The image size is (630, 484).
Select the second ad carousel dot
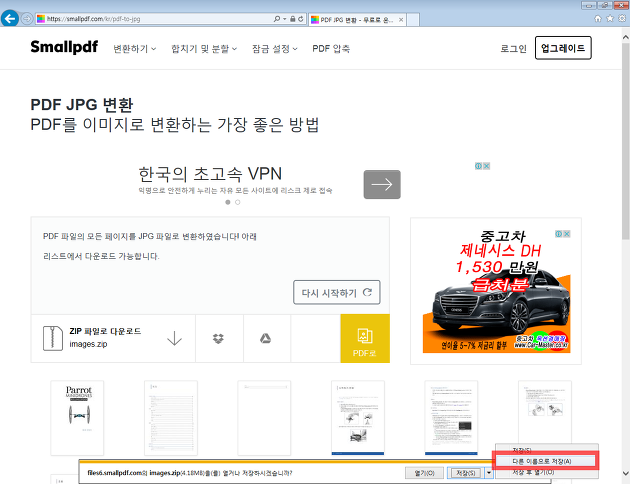coord(237,202)
